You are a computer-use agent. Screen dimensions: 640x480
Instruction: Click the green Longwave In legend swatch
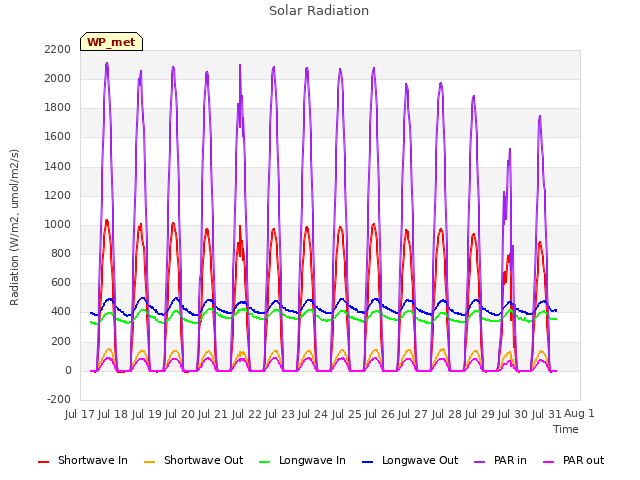(264, 462)
